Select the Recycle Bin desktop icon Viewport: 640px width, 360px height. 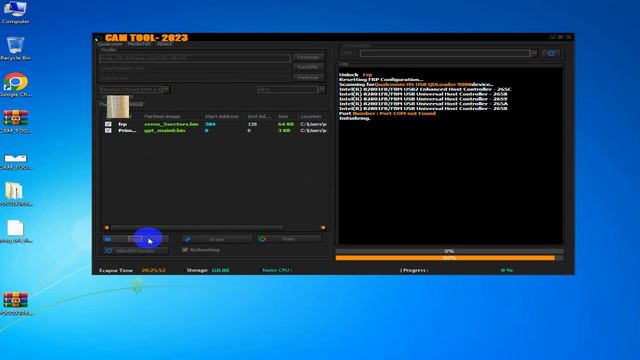16,49
